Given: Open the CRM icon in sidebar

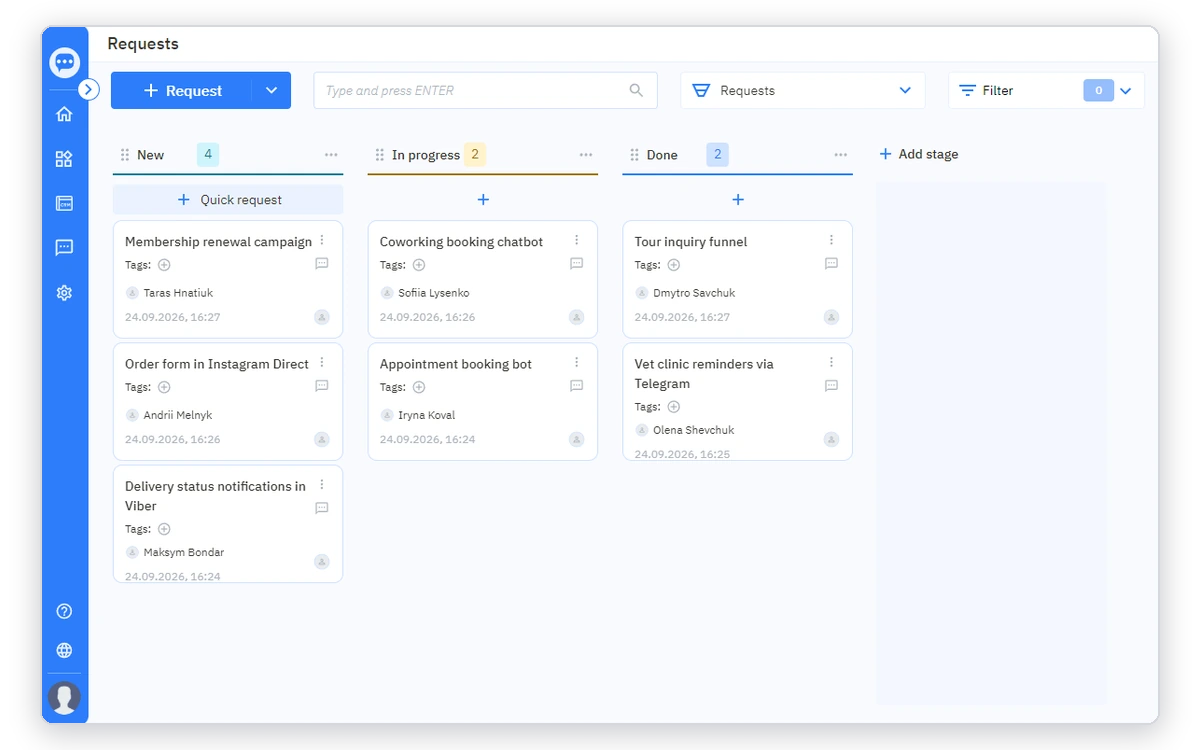Looking at the screenshot, I should pos(64,203).
